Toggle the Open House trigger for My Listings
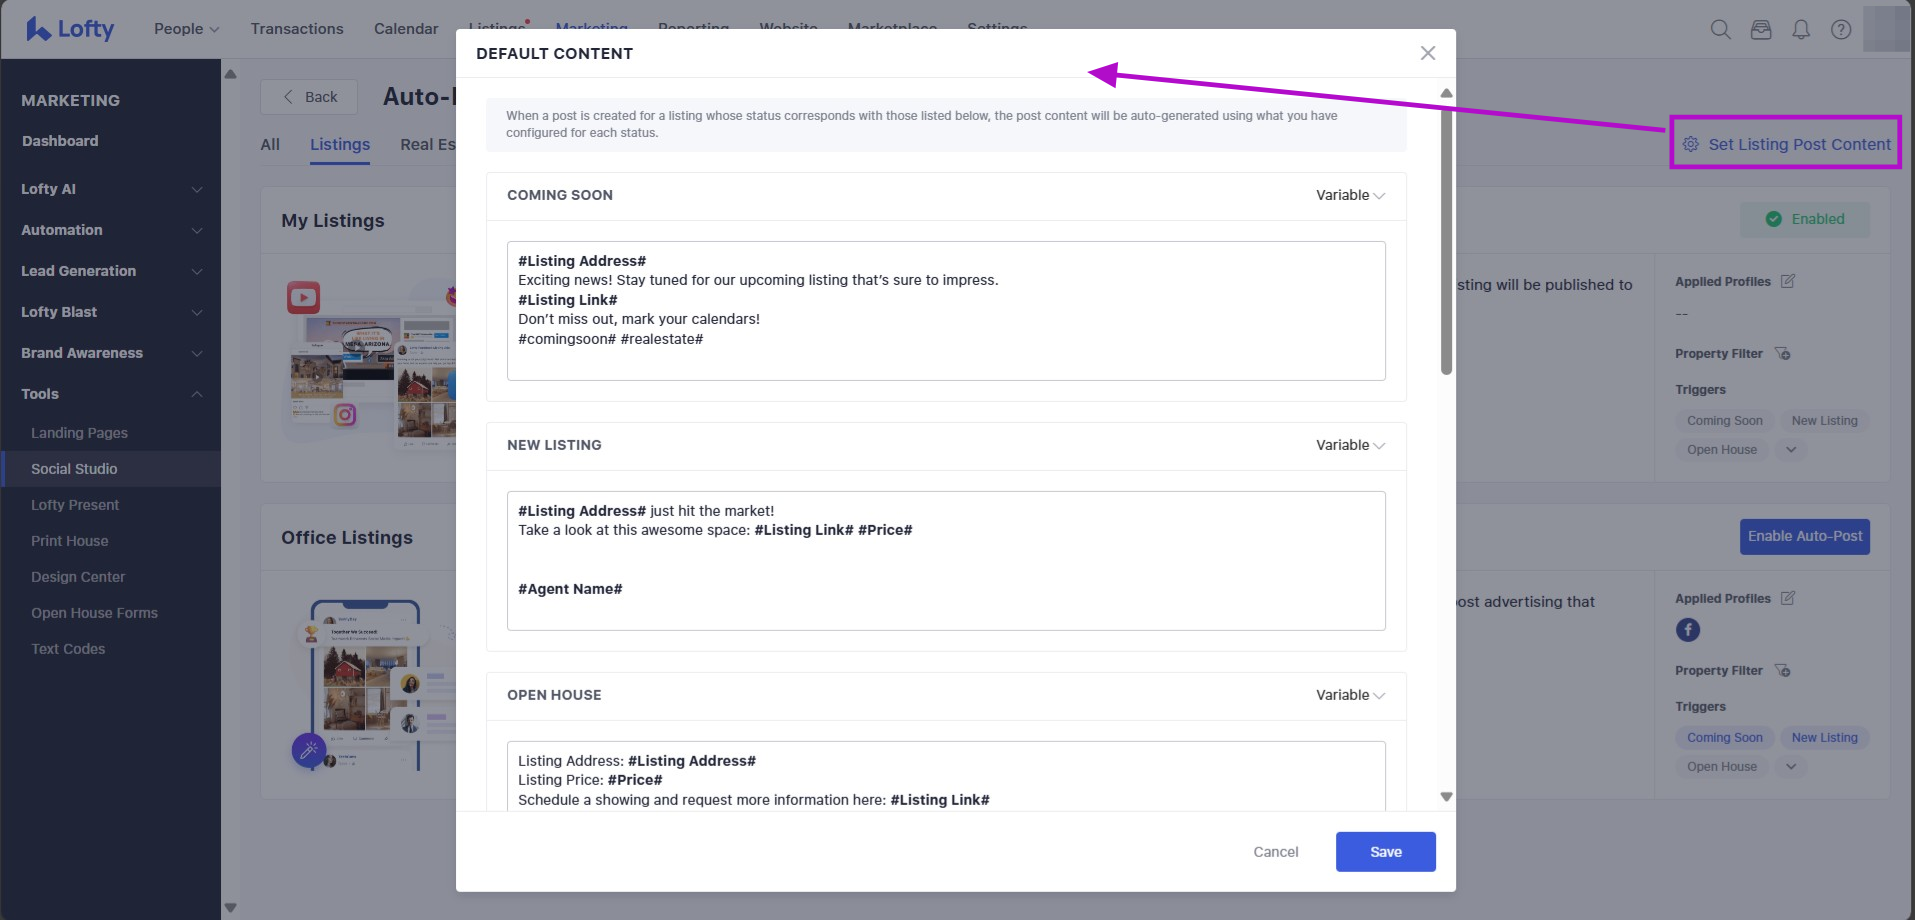This screenshot has width=1915, height=920. click(x=1721, y=450)
